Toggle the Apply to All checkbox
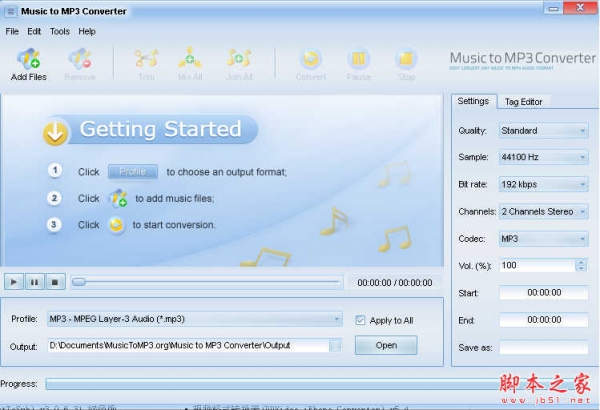Screen dimensions: 600x410 (x=361, y=320)
